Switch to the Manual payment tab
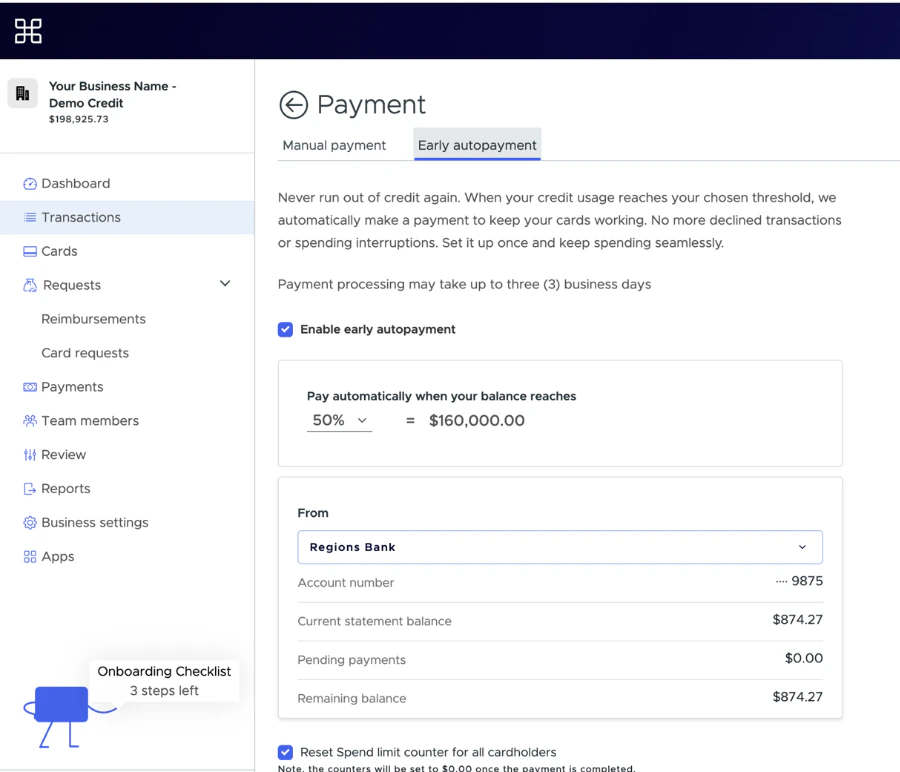 tap(334, 145)
